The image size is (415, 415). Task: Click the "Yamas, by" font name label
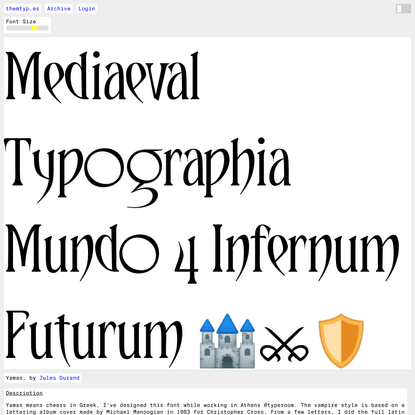click(21, 378)
